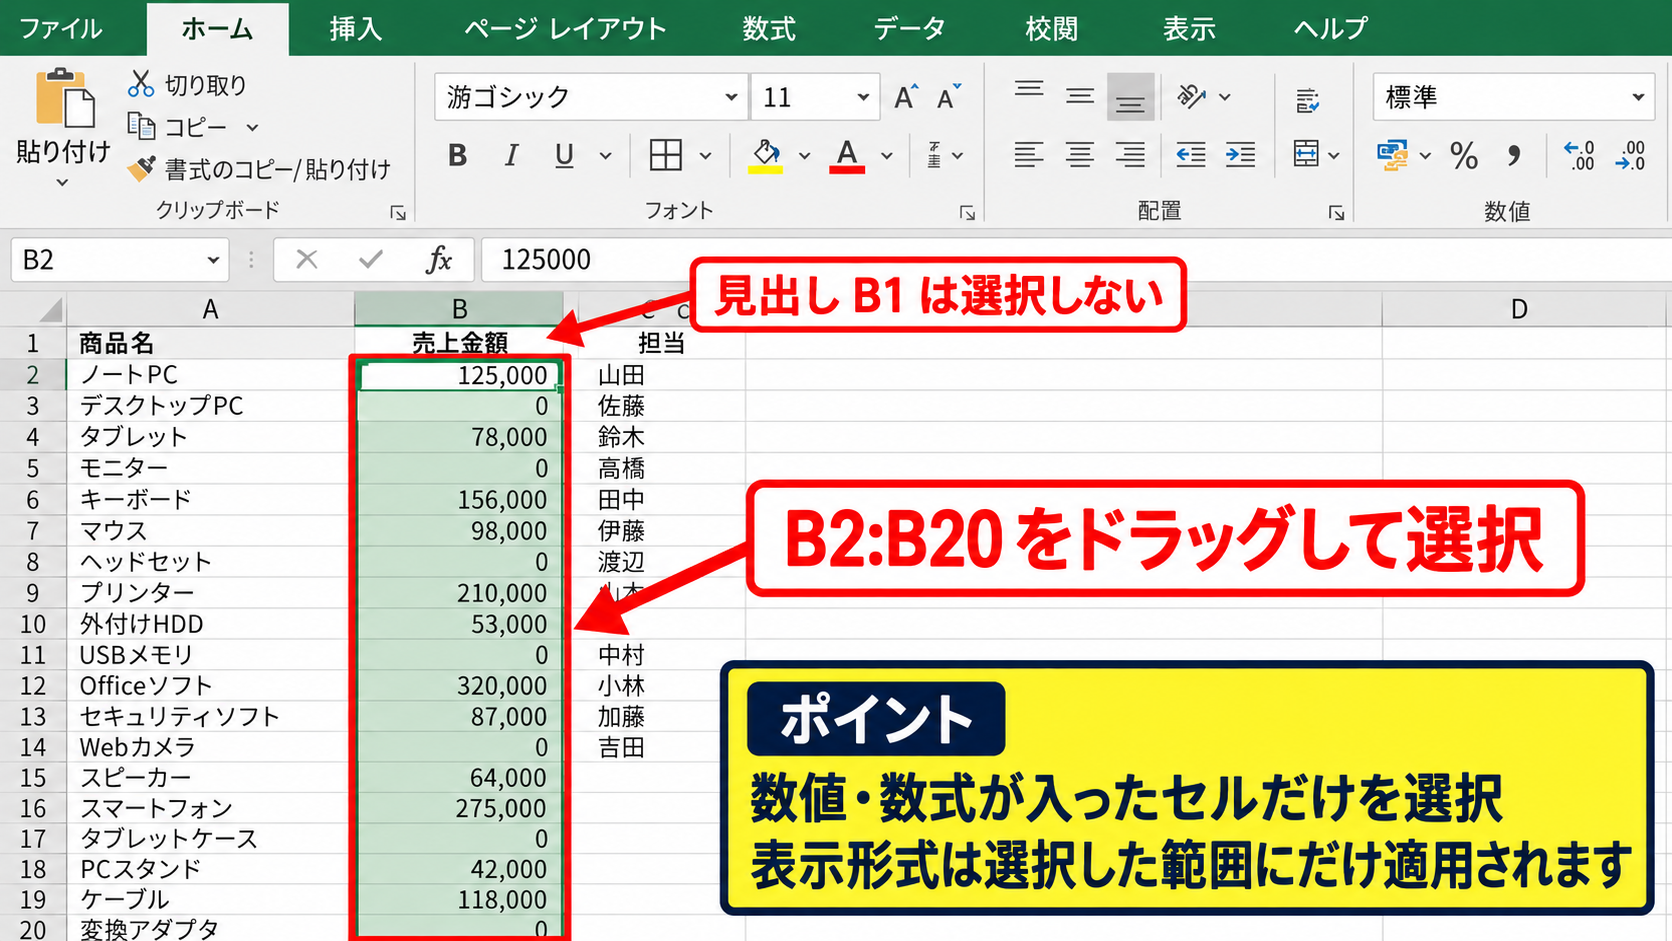Screen dimensions: 1672x941
Task: Apply comma style number format
Action: (x=1514, y=155)
